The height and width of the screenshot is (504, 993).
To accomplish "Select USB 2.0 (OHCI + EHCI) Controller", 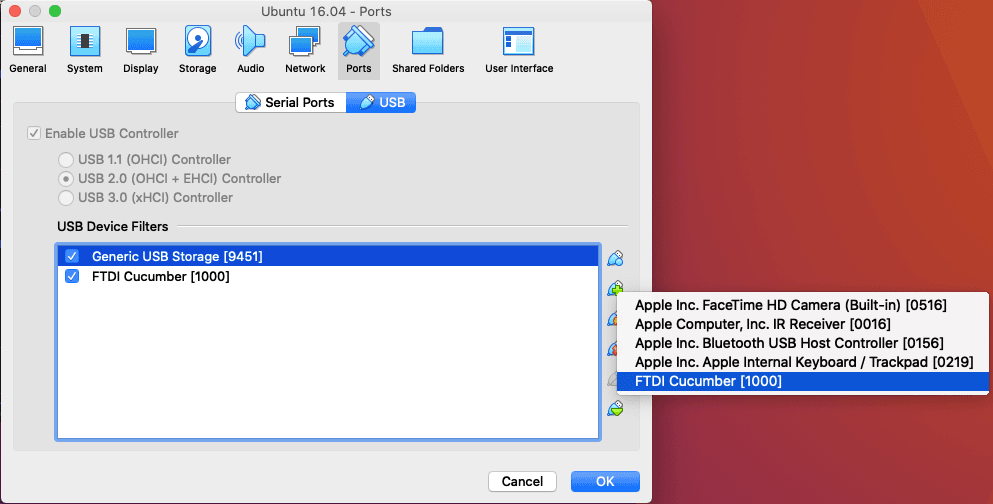I will pyautogui.click(x=66, y=179).
